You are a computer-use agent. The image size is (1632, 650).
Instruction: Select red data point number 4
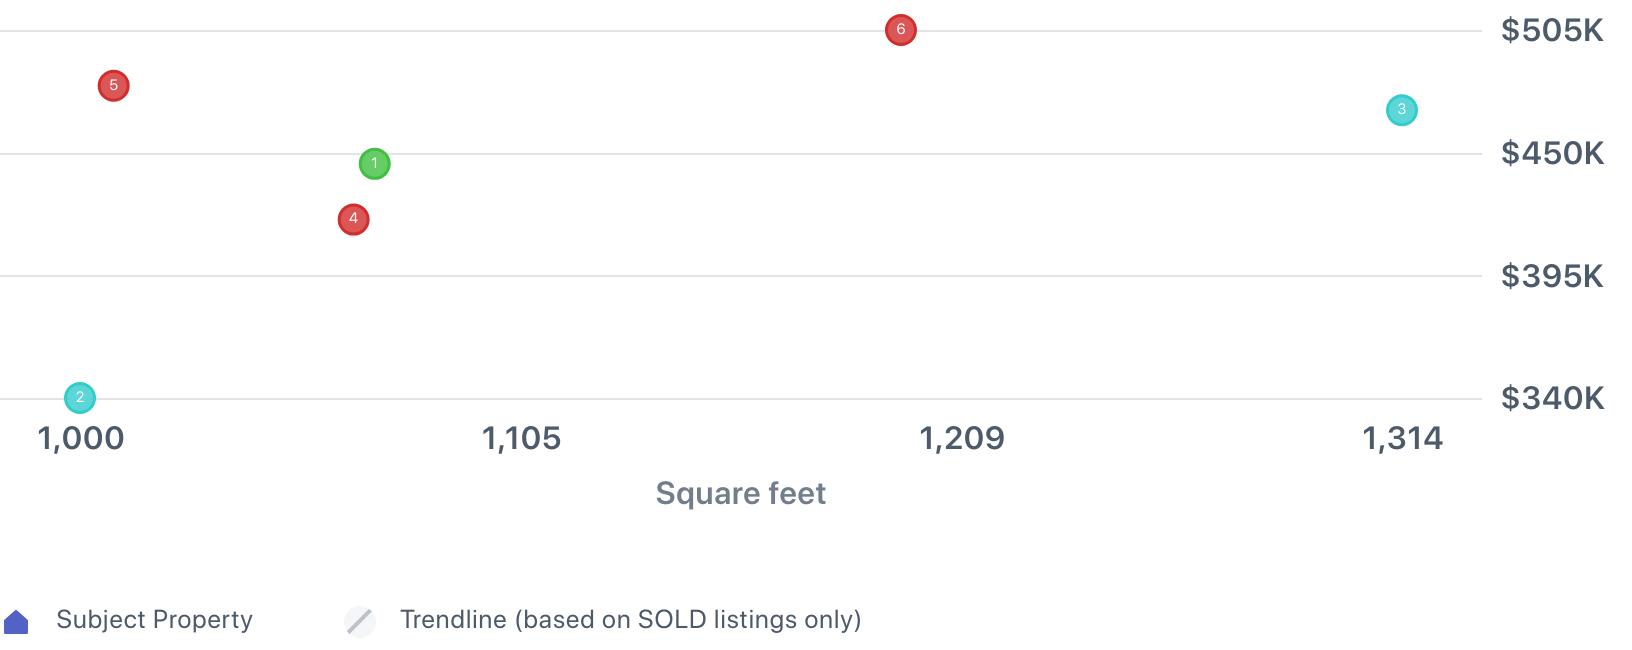tap(353, 219)
